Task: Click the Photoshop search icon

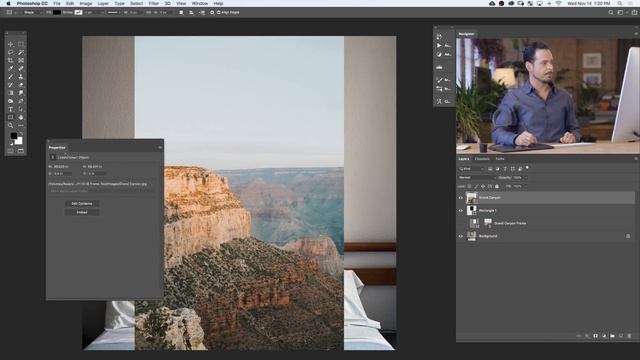Action: click(611, 13)
